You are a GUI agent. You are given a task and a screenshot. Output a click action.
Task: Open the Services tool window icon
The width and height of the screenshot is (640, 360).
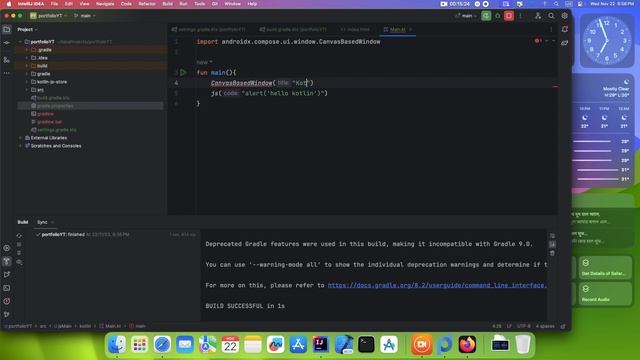coord(7,248)
